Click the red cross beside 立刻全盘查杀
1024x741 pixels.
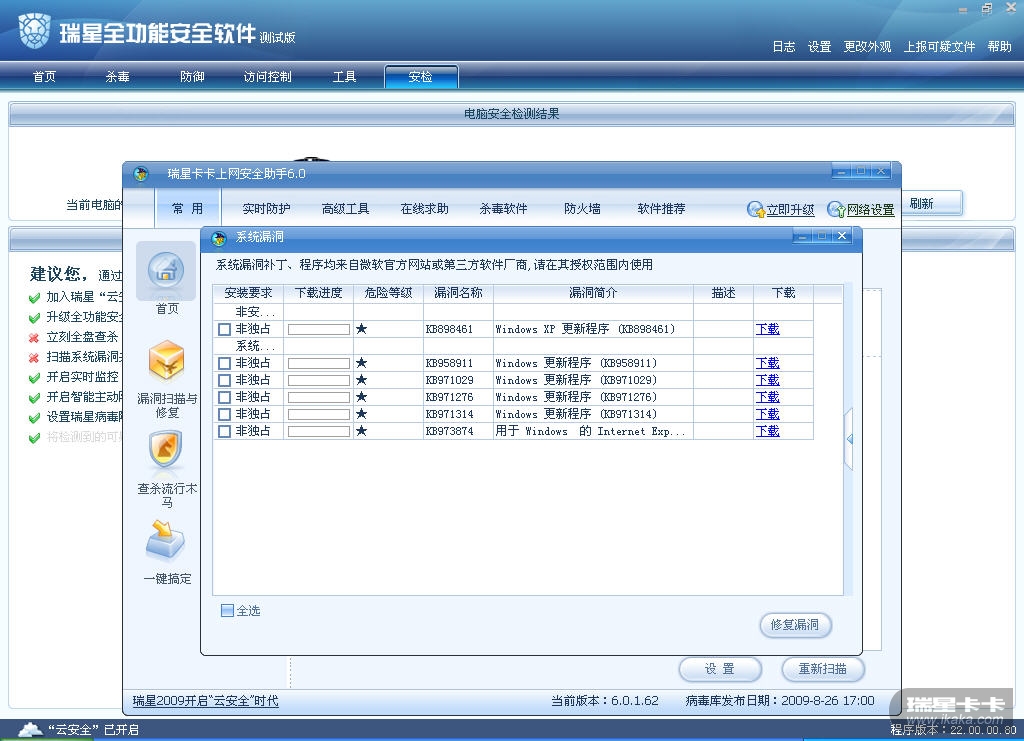point(34,338)
